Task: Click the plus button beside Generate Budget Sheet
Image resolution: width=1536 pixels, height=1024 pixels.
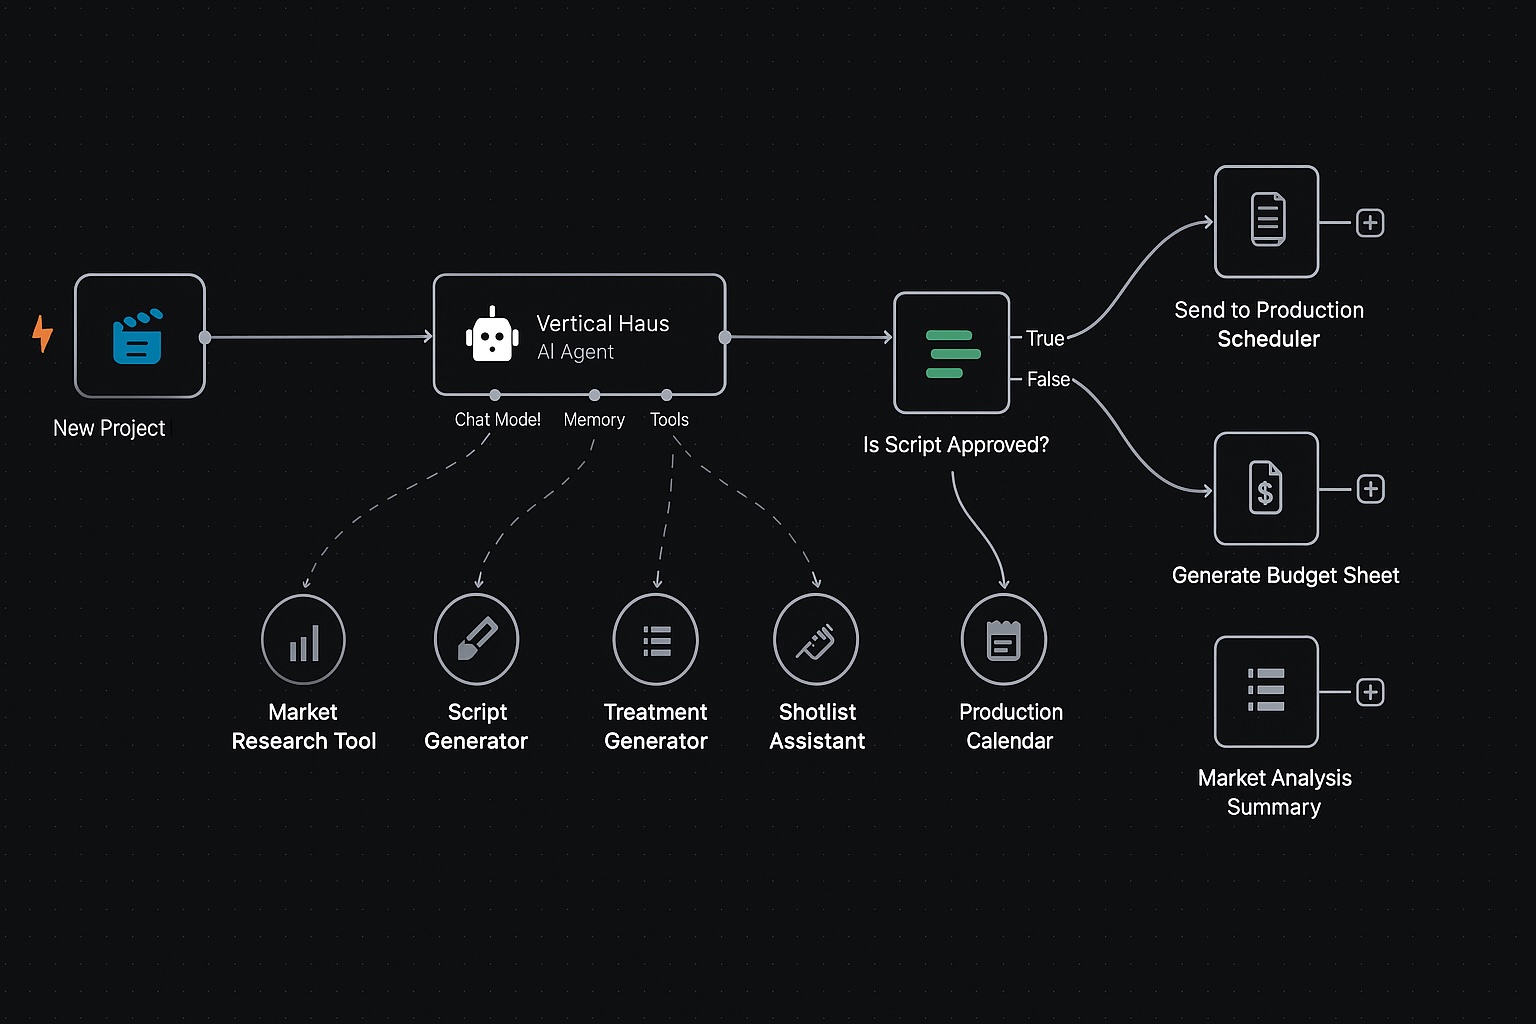Action: [x=1369, y=488]
